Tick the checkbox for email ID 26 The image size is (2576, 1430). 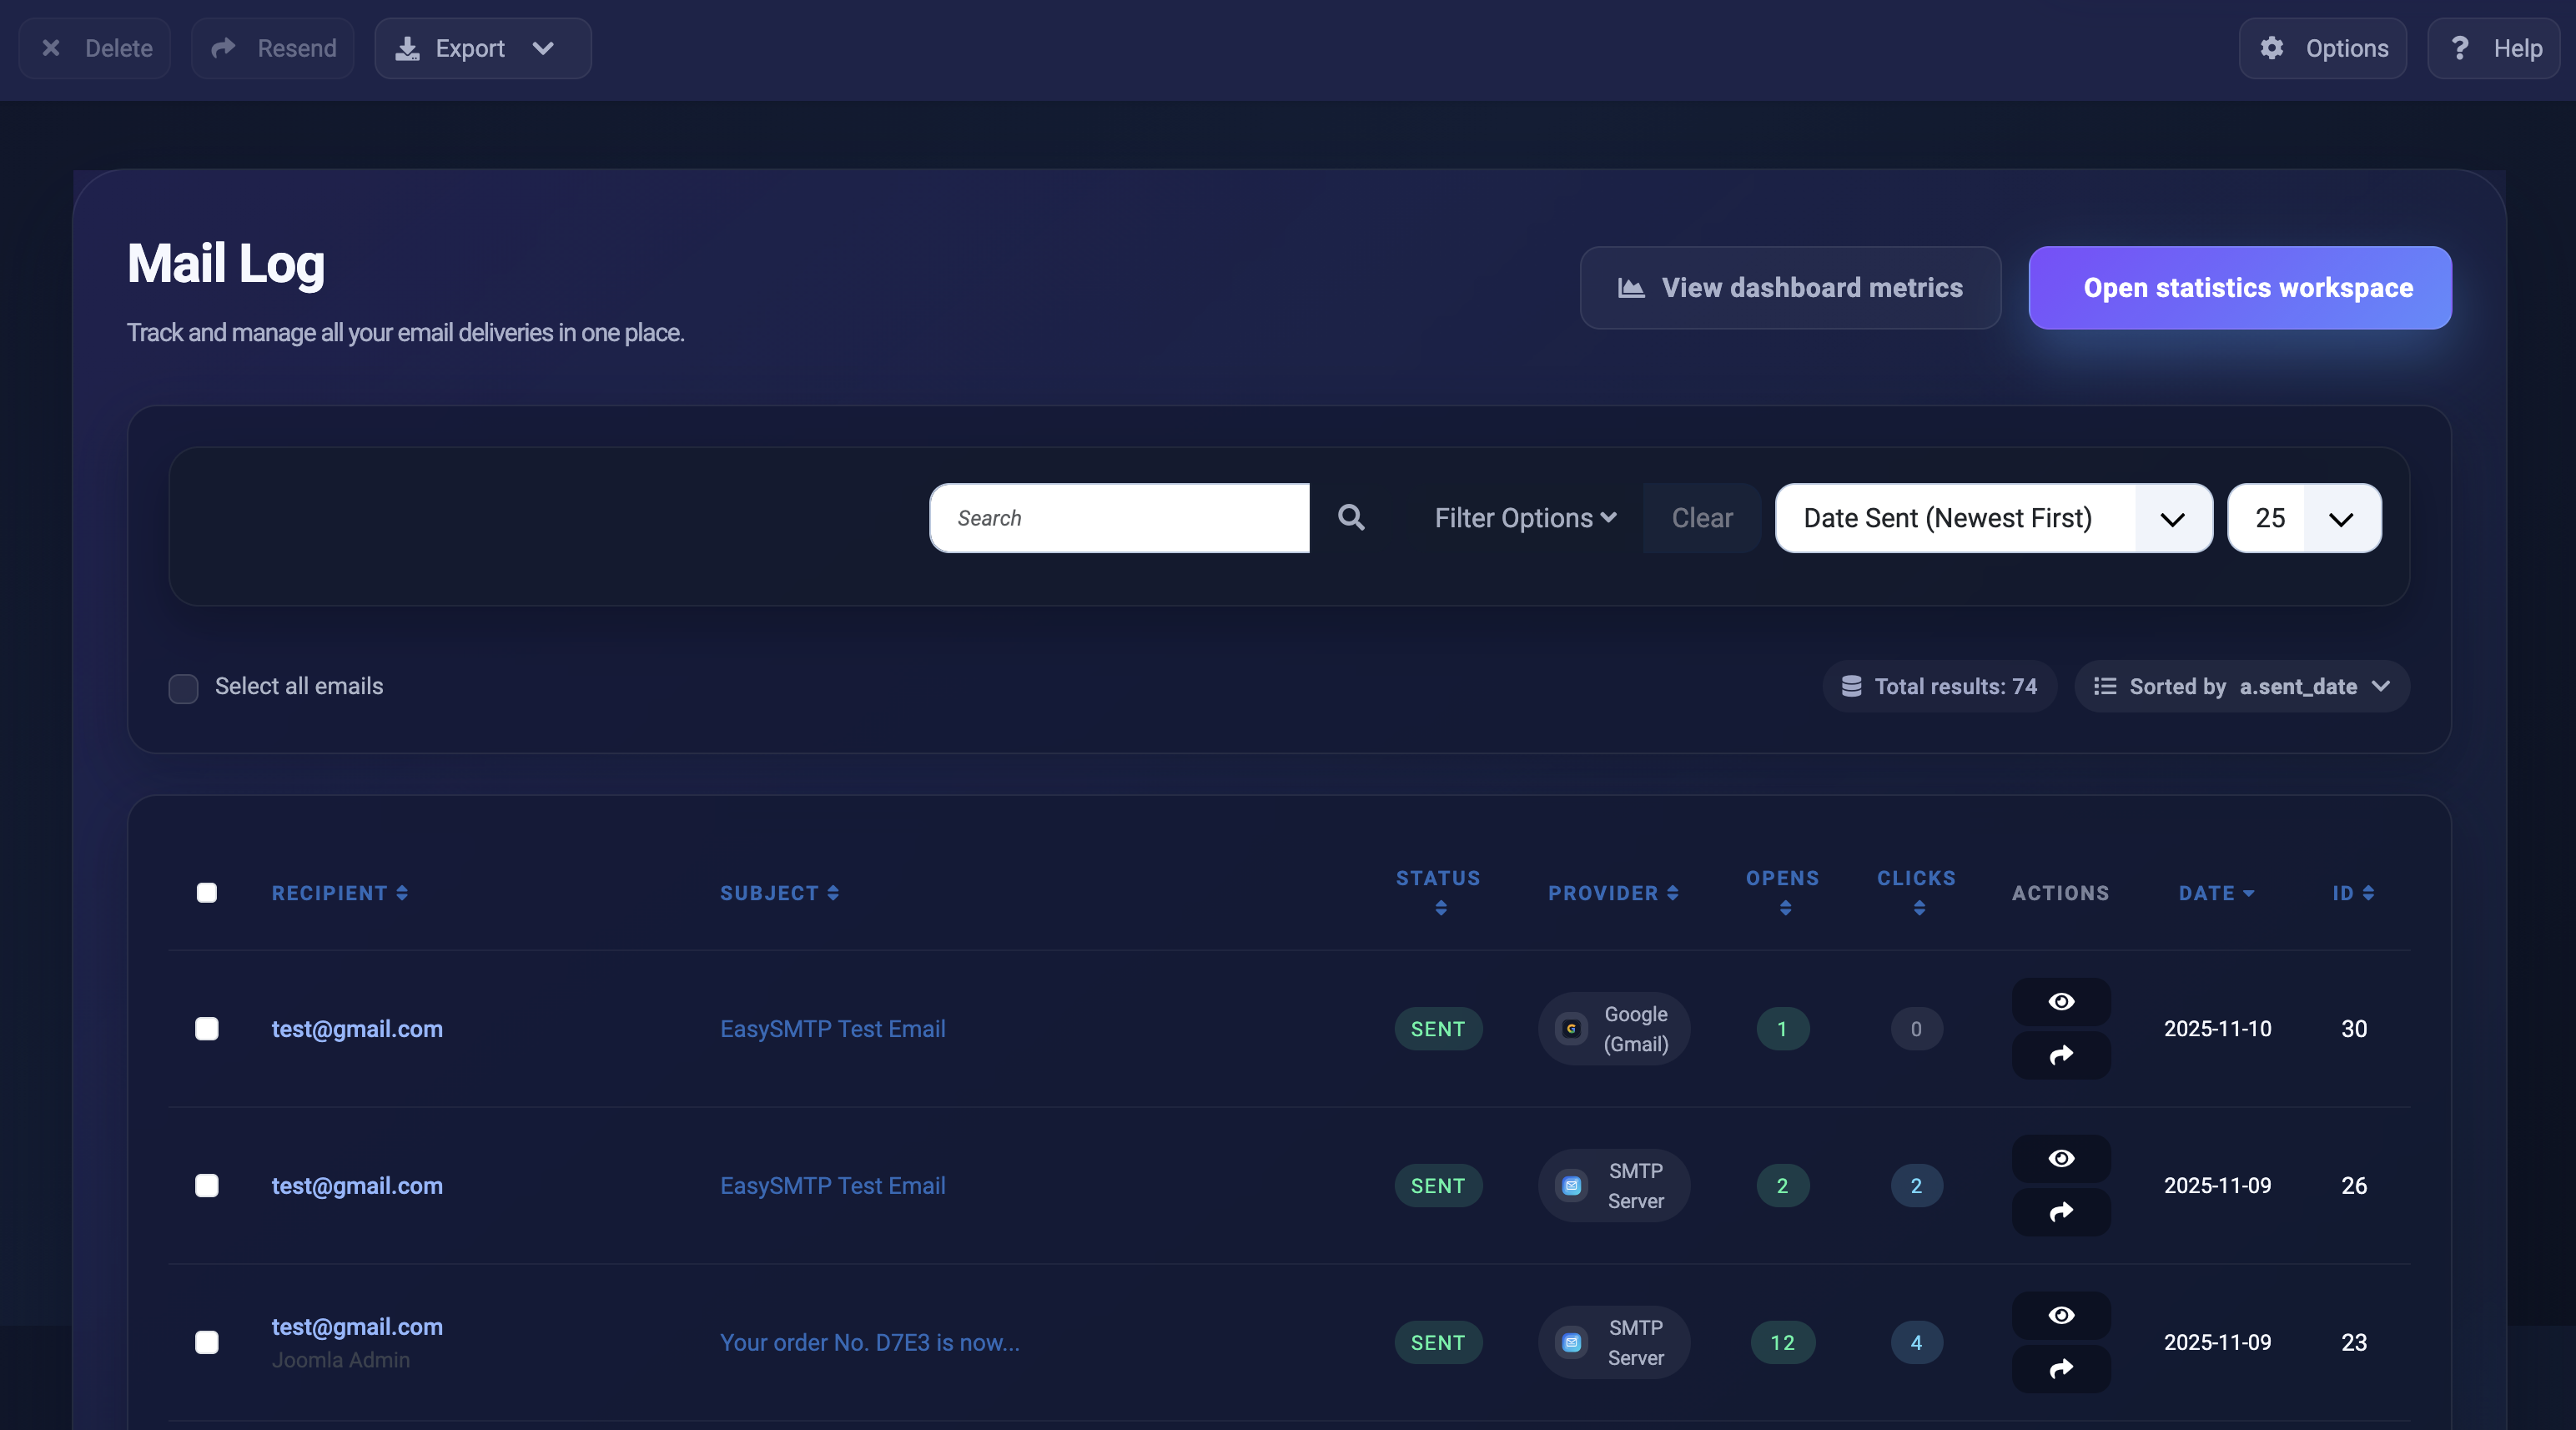pos(207,1185)
